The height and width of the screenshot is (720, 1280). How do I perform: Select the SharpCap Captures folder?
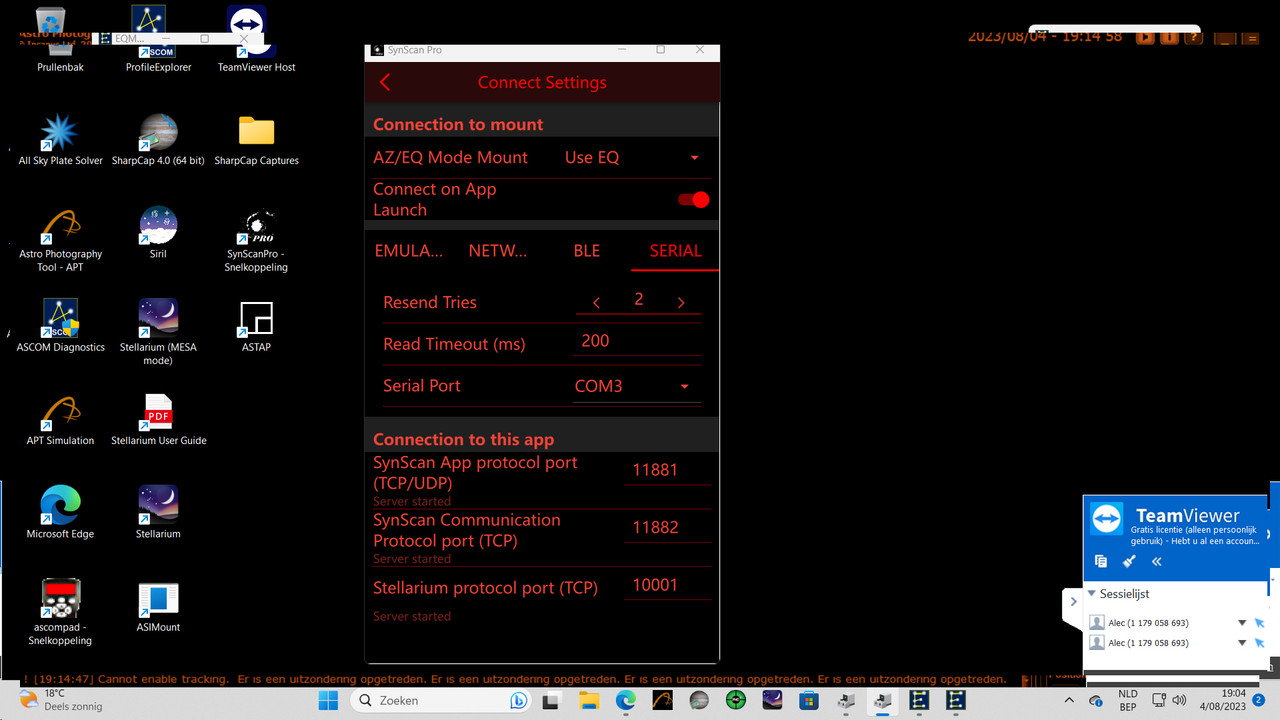tap(256, 140)
